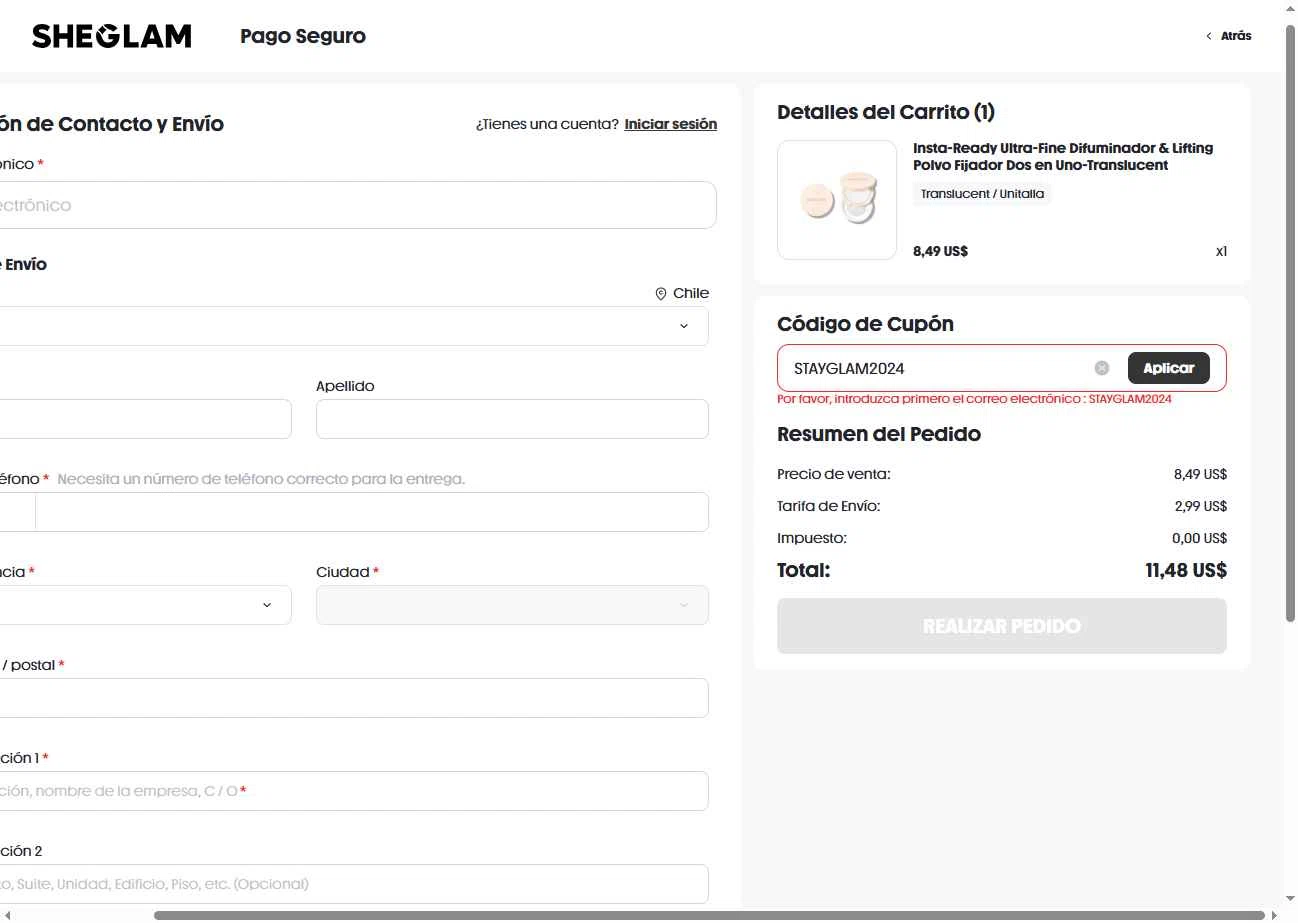Screen dimensions: 1298x923
Task: Click the Precio de venta value in the summary
Action: (x=1201, y=474)
